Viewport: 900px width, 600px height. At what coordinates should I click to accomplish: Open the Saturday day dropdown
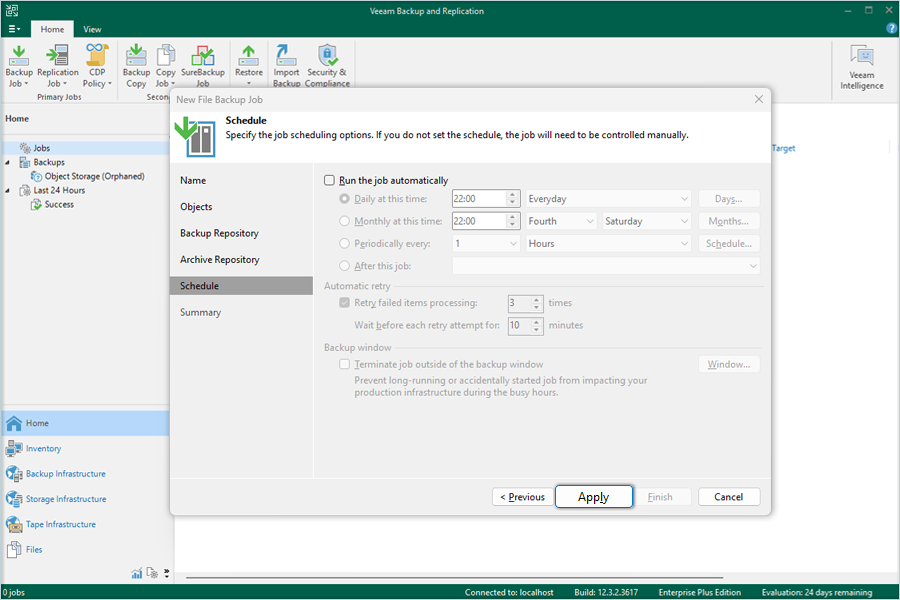click(x=647, y=221)
